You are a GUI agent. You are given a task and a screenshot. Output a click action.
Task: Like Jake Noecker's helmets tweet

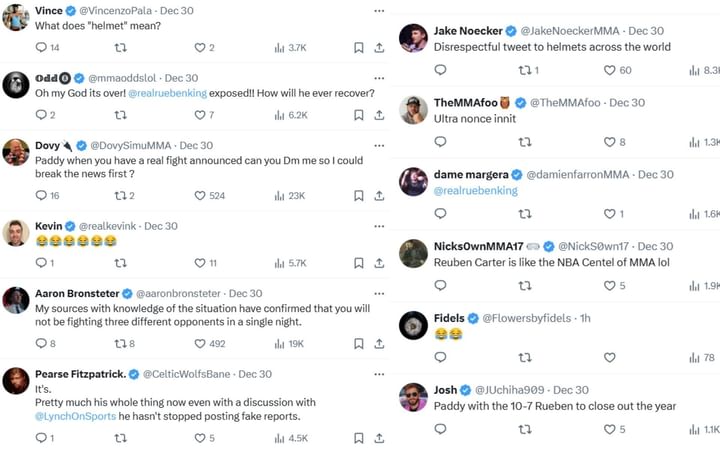[x=610, y=70]
